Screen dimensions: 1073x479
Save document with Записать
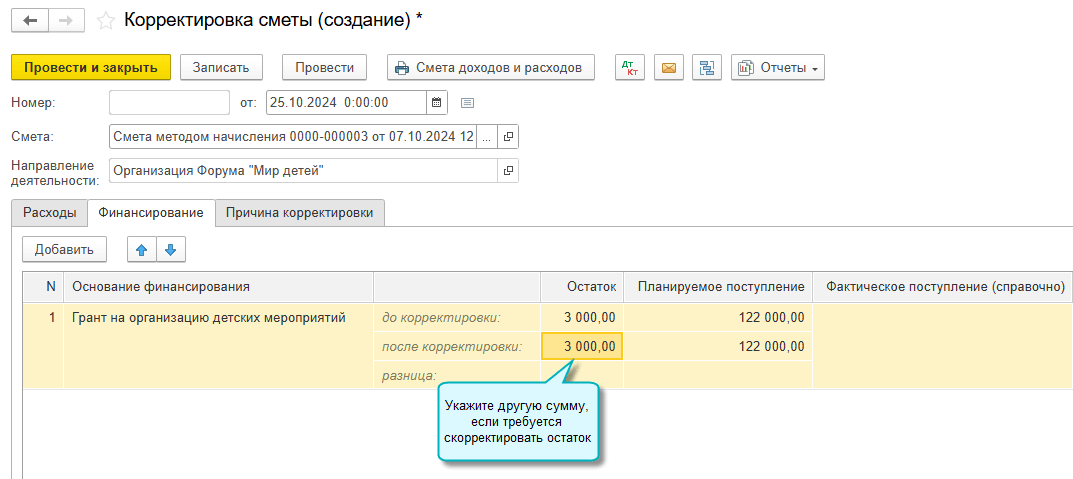(222, 68)
